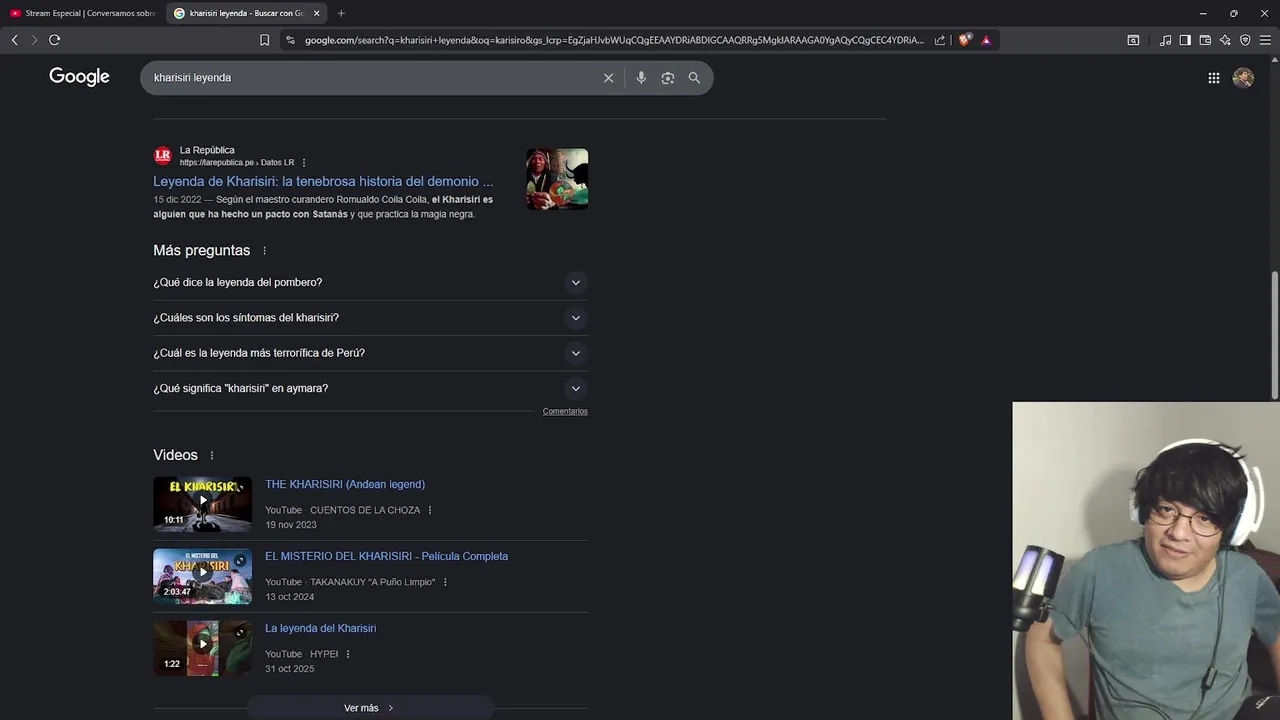Image resolution: width=1280 pixels, height=720 pixels.
Task: Open the Google account avatar
Action: coord(1243,78)
